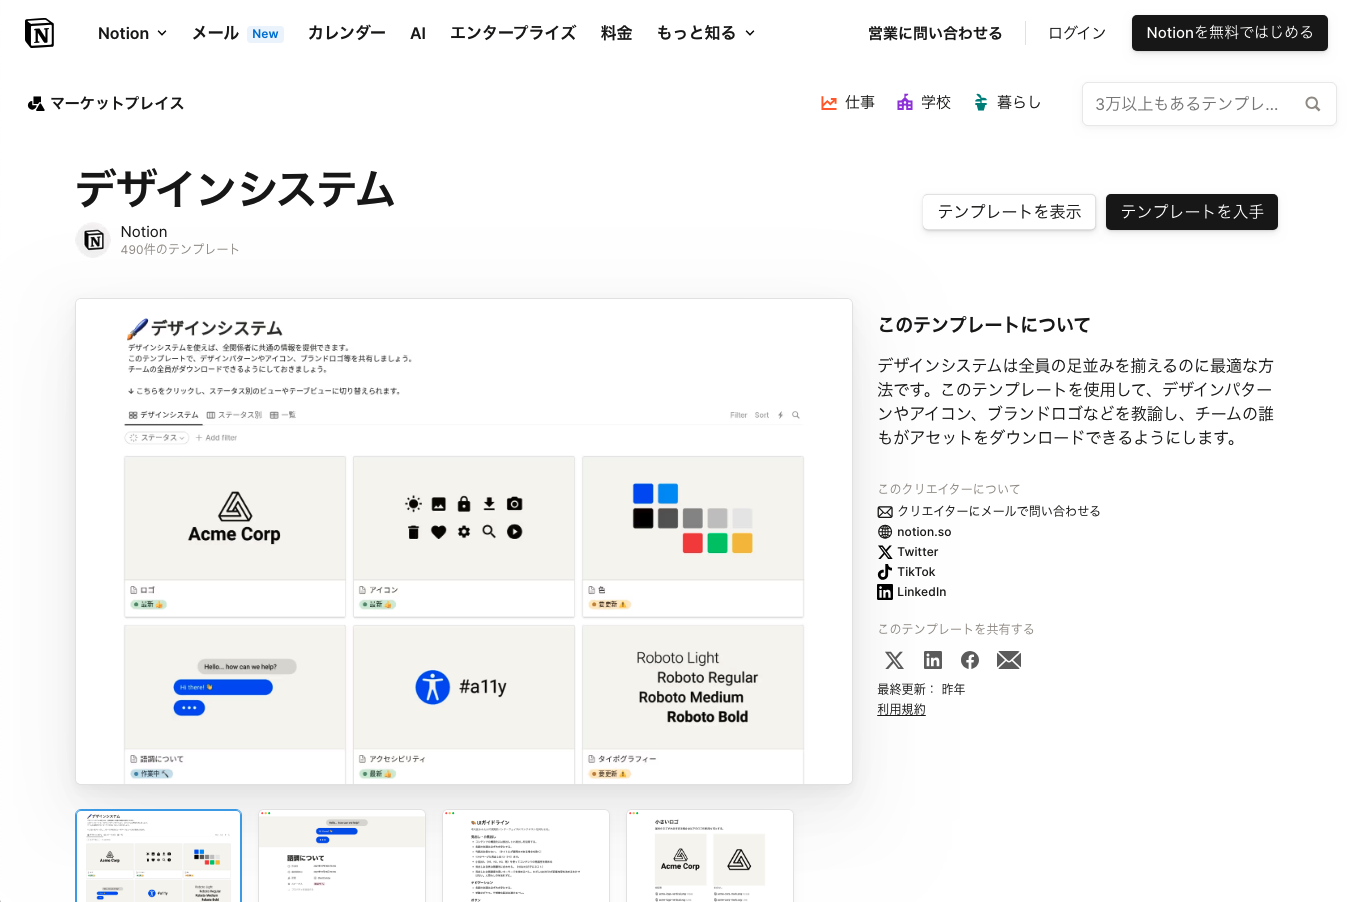This screenshot has width=1353, height=902.
Task: Open the creator's Twitter icon
Action: tap(885, 551)
